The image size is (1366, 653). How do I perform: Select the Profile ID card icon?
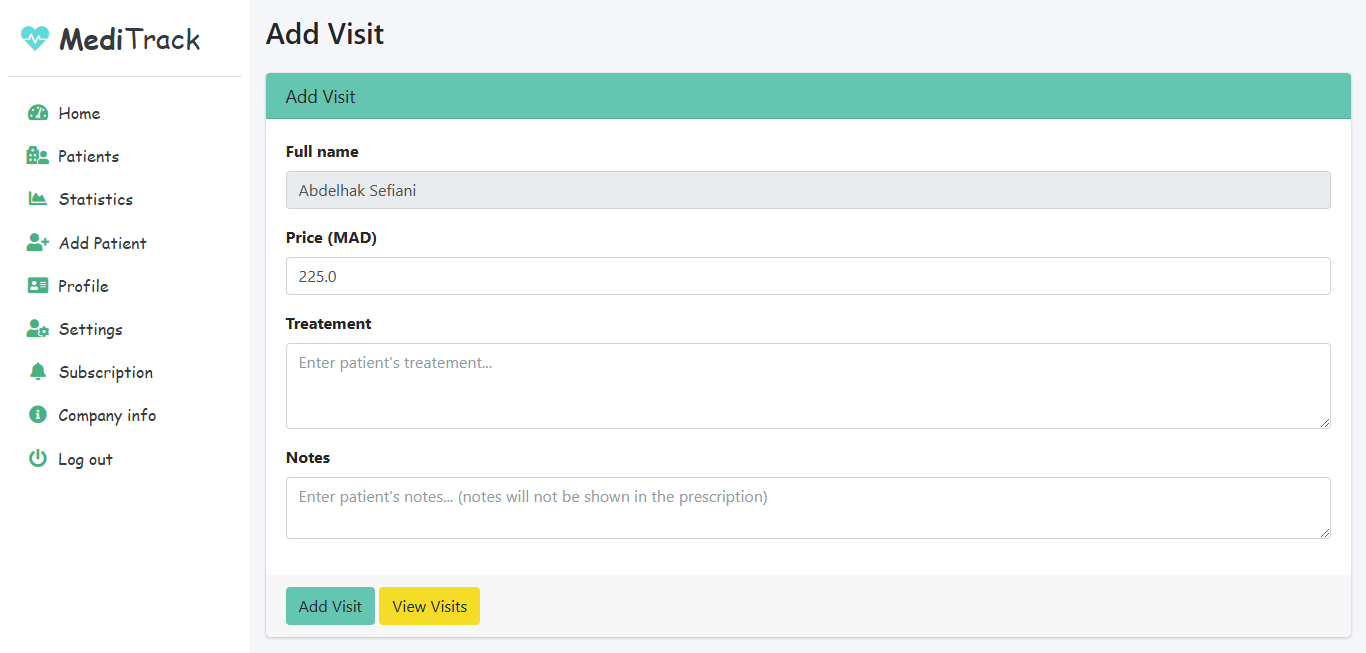(x=38, y=286)
